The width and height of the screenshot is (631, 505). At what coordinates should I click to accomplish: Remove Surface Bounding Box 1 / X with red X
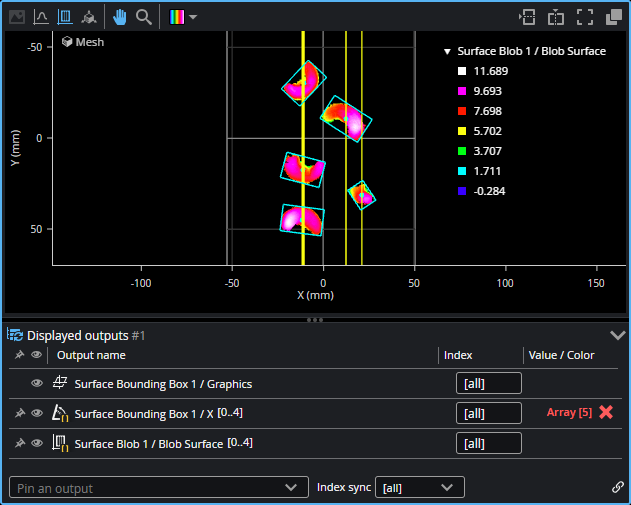point(606,412)
